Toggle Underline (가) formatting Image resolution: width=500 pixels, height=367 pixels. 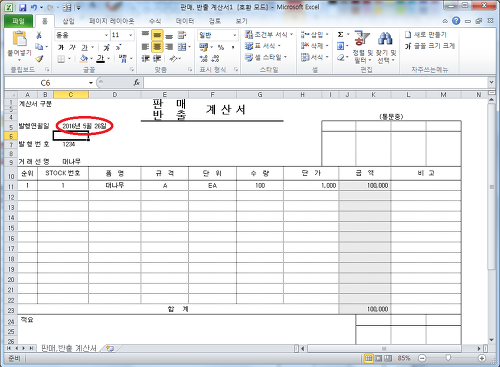[x=84, y=47]
